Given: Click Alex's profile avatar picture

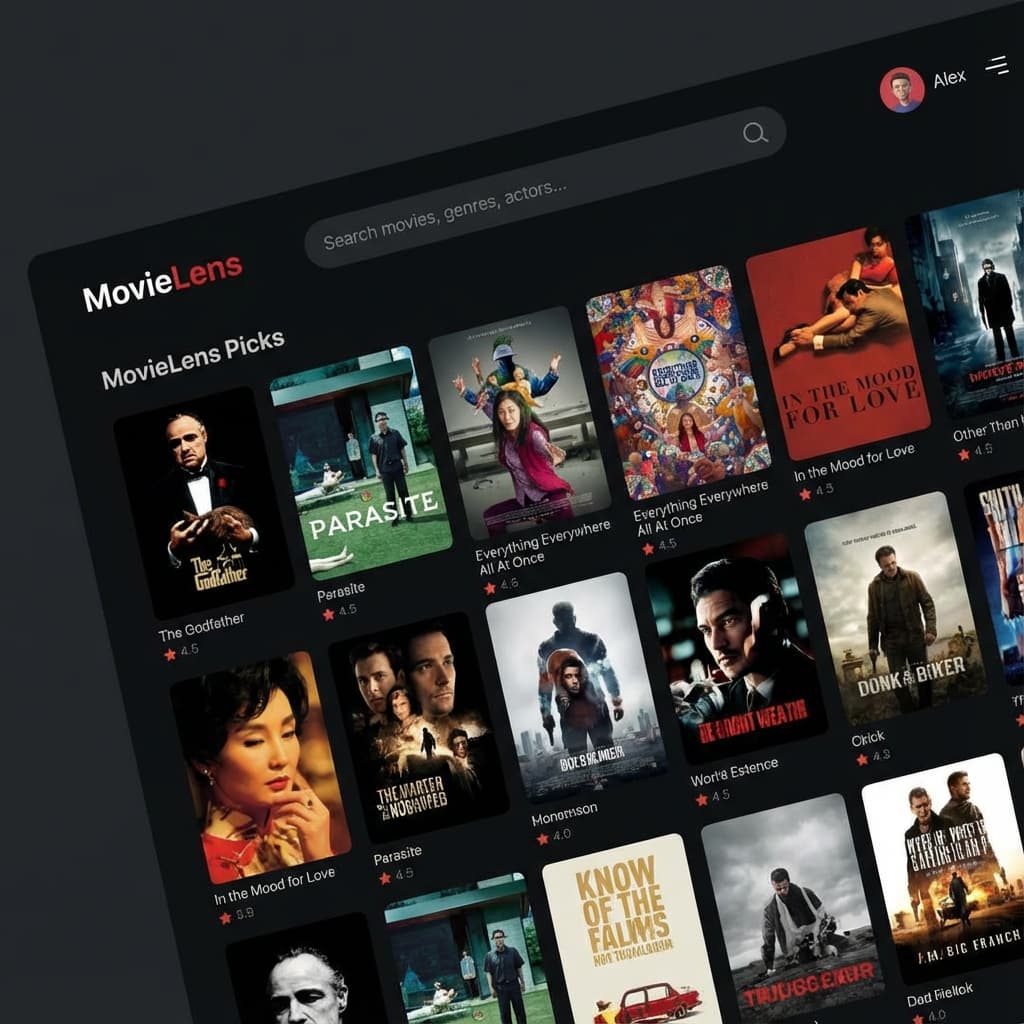Looking at the screenshot, I should pyautogui.click(x=901, y=90).
